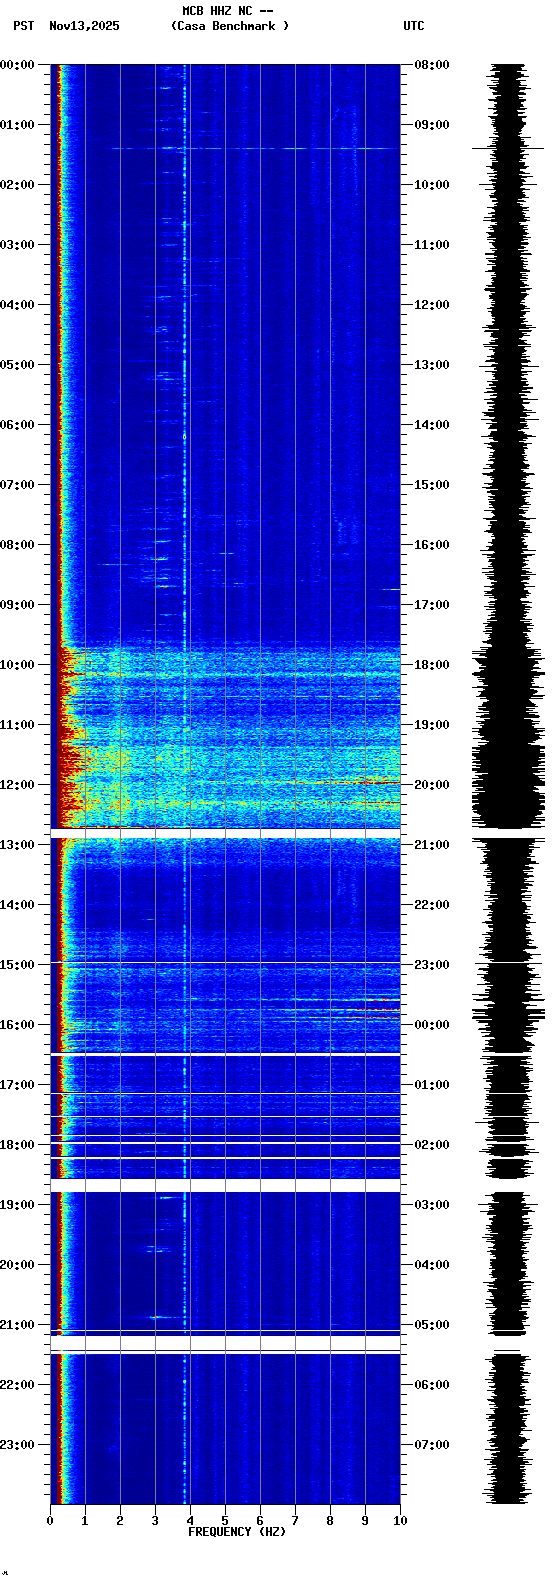Click the UTC time label '12:00'
Viewport: 552px width, 1584px height.
[432, 305]
